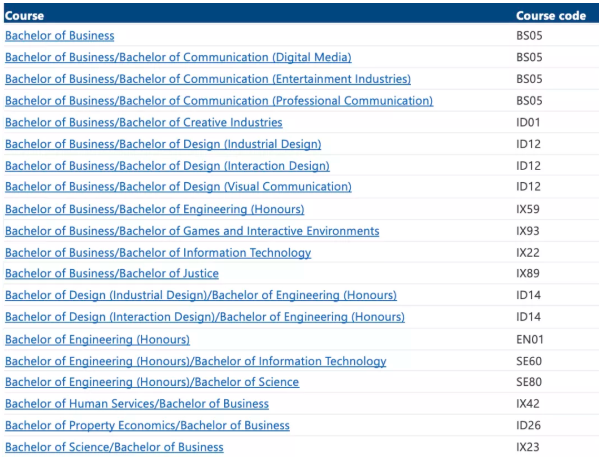Screen dimensions: 599x461
Task: Open Business/Design (Interaction Design) link
Action: click(x=167, y=166)
